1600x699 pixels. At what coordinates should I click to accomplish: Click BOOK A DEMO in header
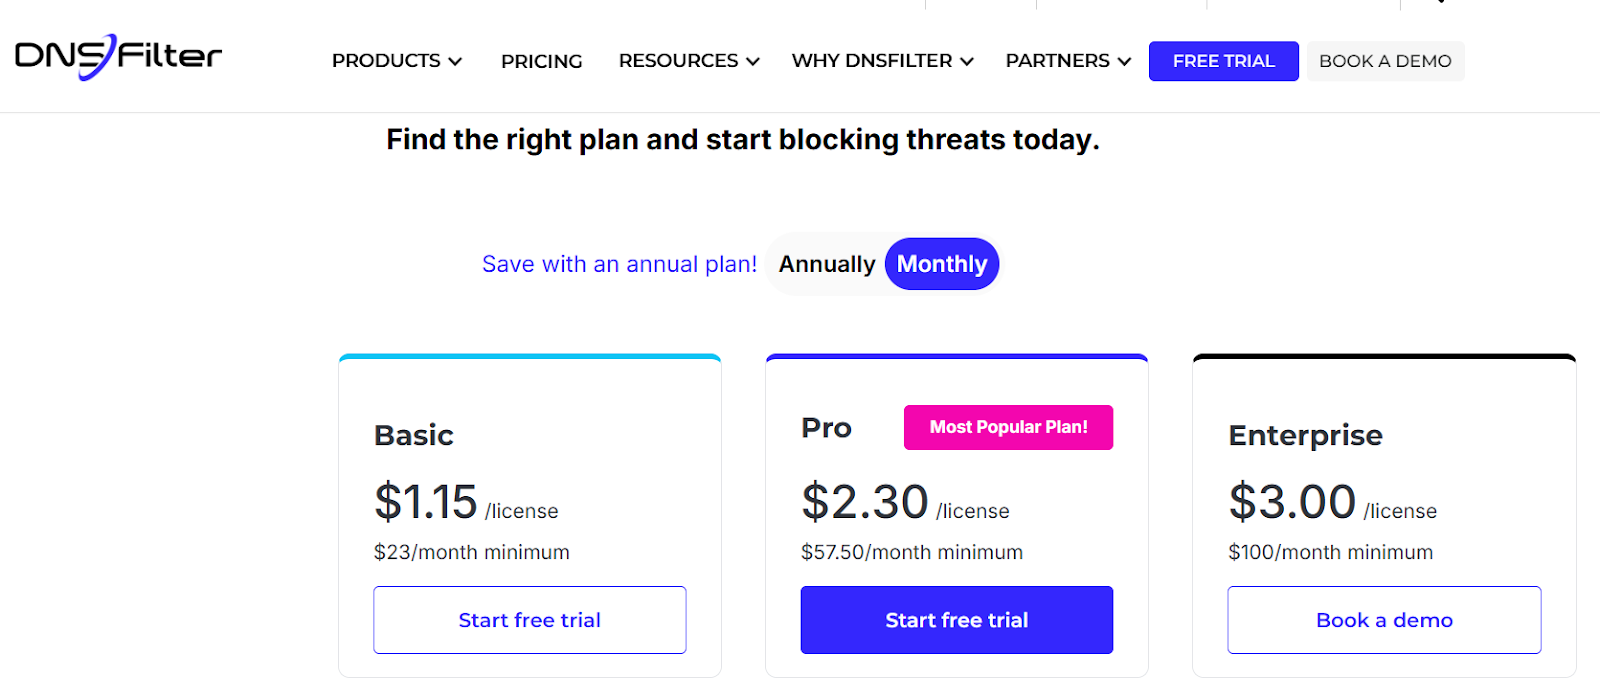click(1385, 61)
